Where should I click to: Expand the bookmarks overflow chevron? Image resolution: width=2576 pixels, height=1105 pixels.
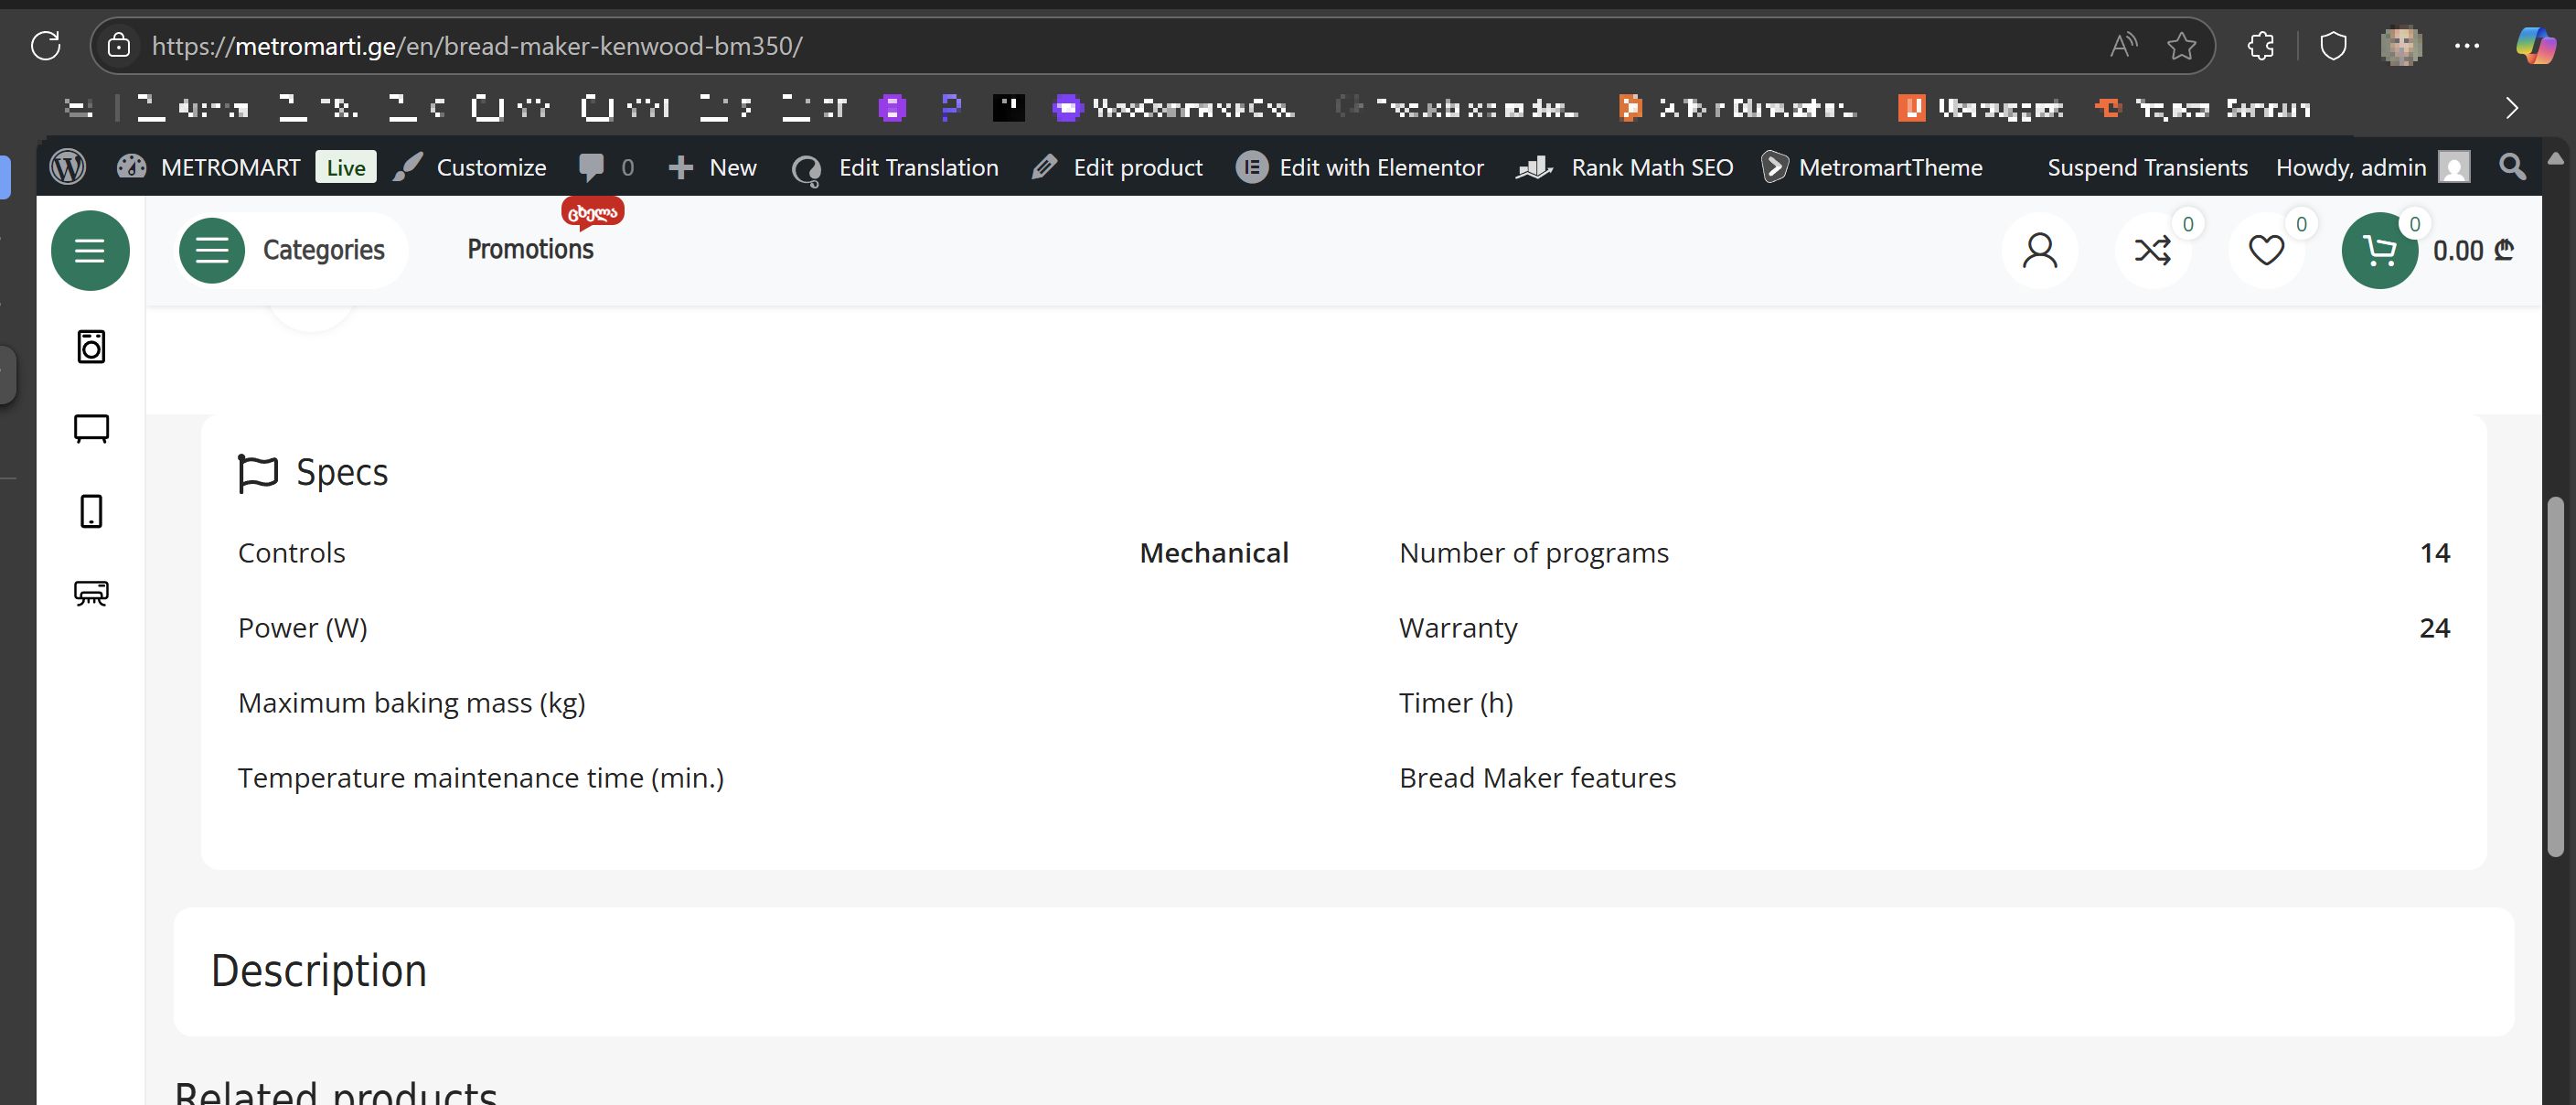pyautogui.click(x=2511, y=108)
